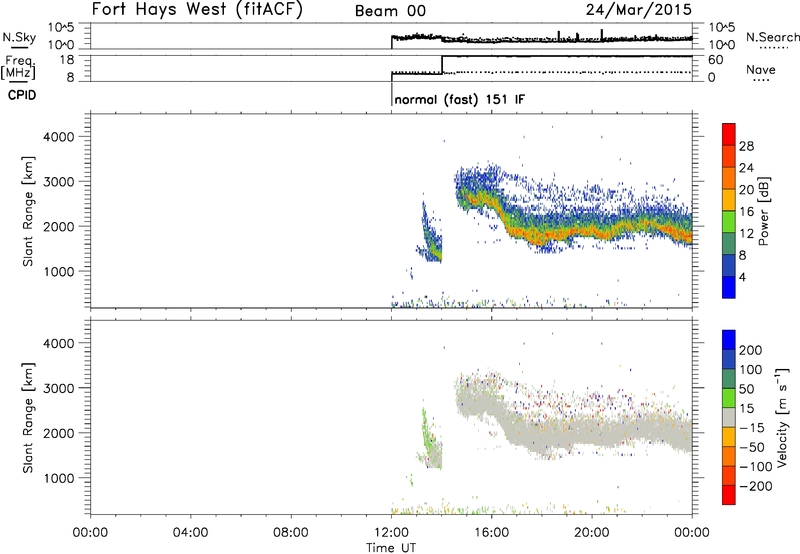Click the '200' velocity scale value
Screen dimensions: 800x554
click(x=751, y=350)
